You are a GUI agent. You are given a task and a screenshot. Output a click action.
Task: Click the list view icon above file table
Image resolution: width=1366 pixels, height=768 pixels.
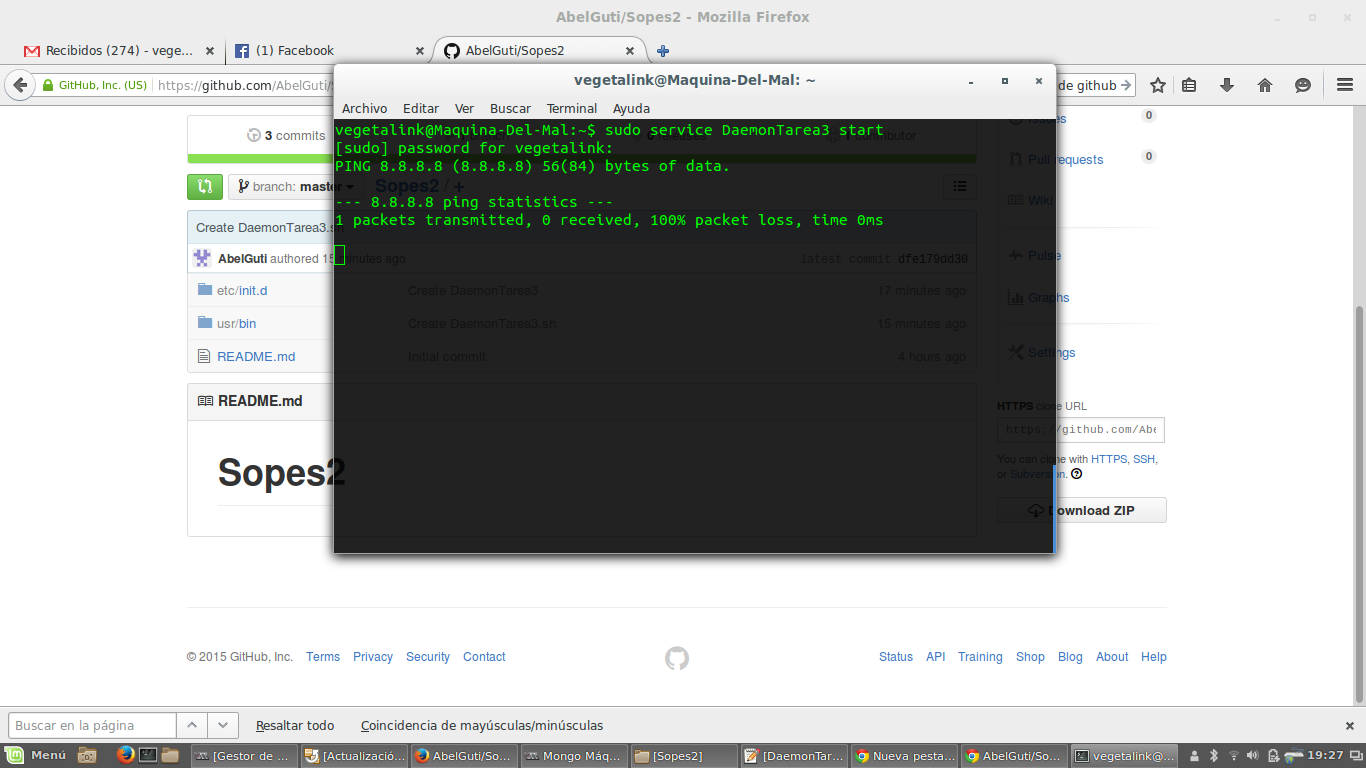pos(960,185)
